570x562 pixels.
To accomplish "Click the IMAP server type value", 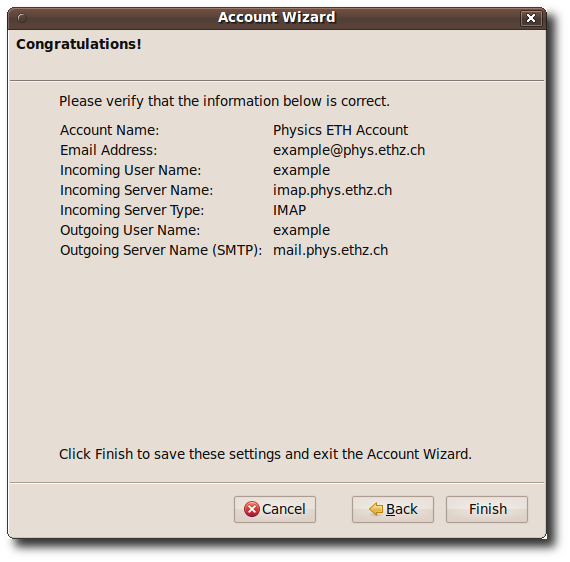I will pyautogui.click(x=289, y=210).
